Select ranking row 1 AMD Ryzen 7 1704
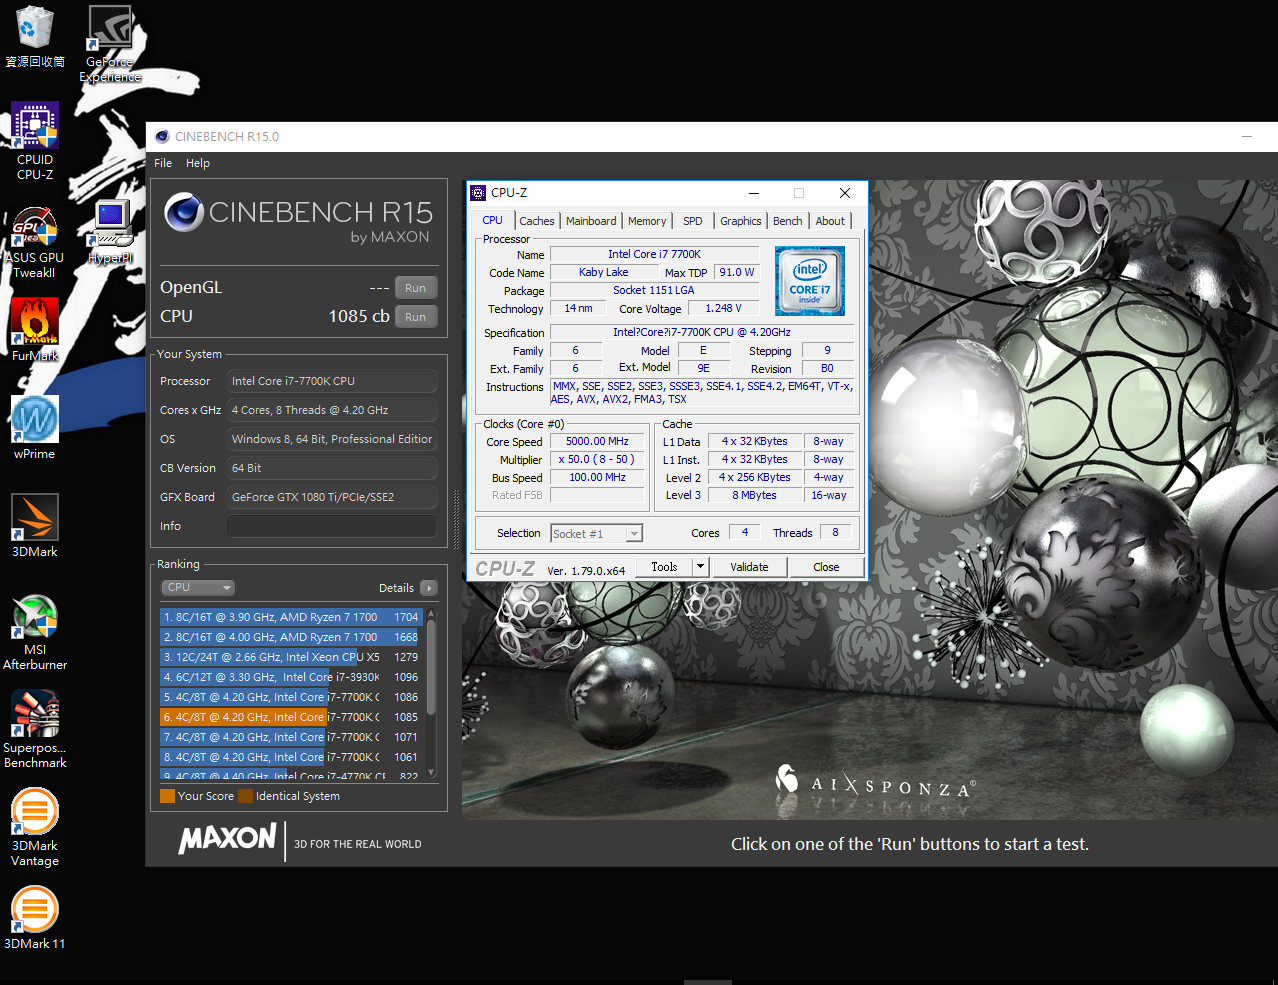Screen dimensions: 1278x985 click(291, 617)
